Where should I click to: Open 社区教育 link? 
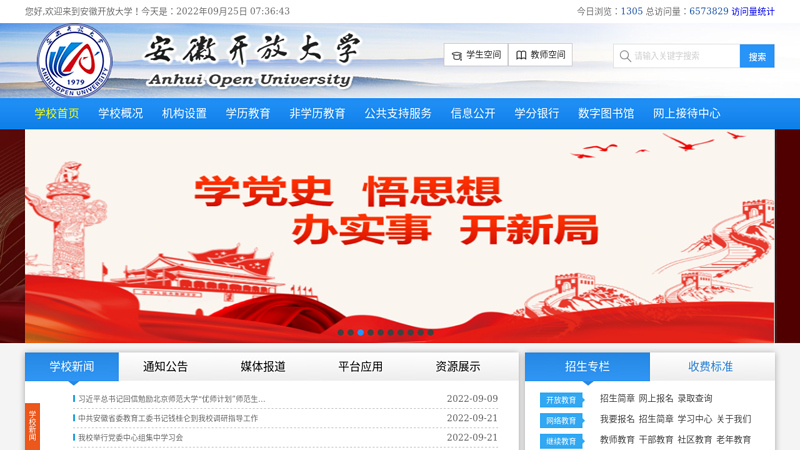pos(695,439)
